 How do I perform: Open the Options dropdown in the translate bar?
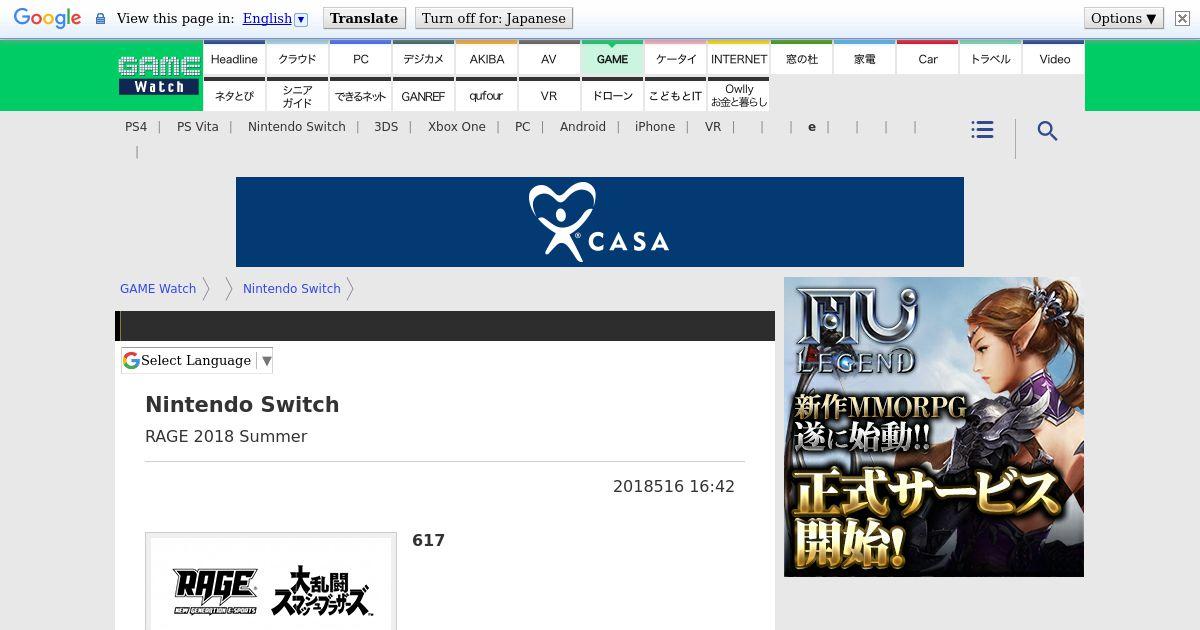[x=1124, y=18]
